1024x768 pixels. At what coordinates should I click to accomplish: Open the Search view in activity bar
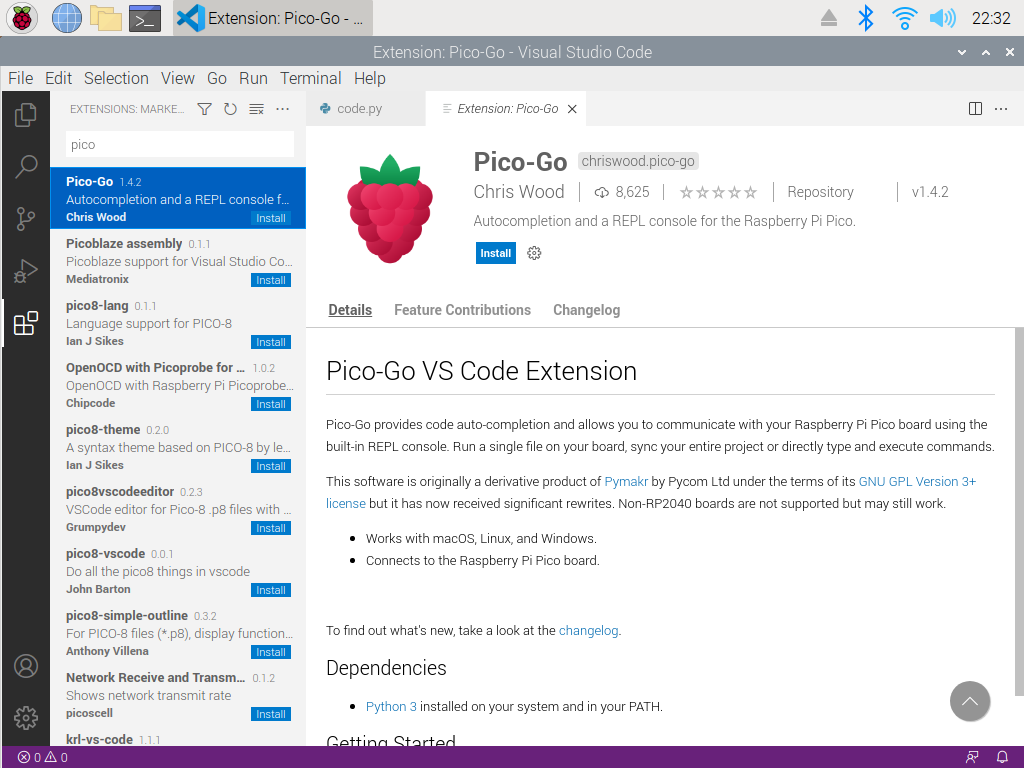pos(25,167)
